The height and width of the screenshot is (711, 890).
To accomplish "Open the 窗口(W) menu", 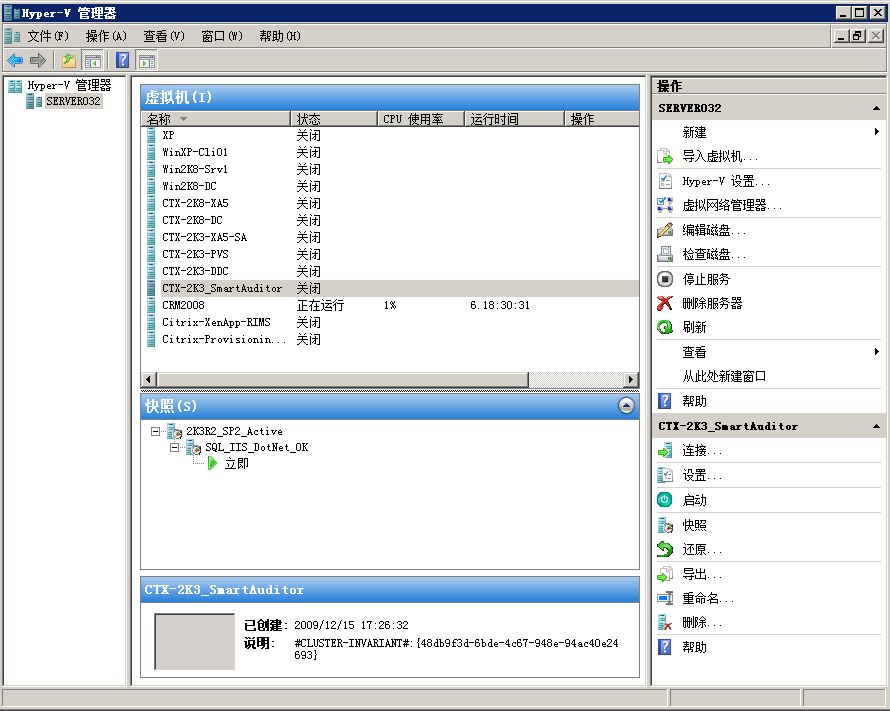I will pyautogui.click(x=222, y=36).
